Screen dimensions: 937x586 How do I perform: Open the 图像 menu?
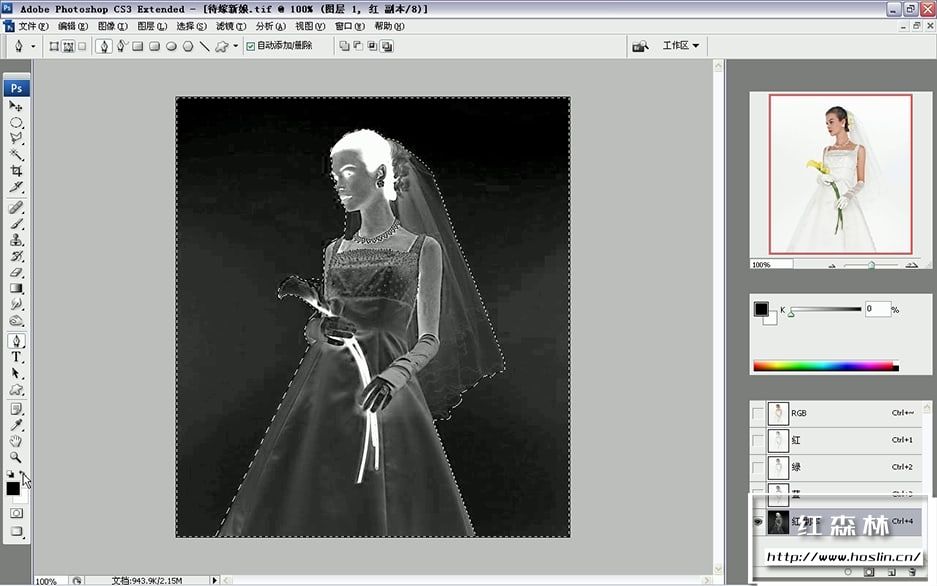tap(112, 26)
